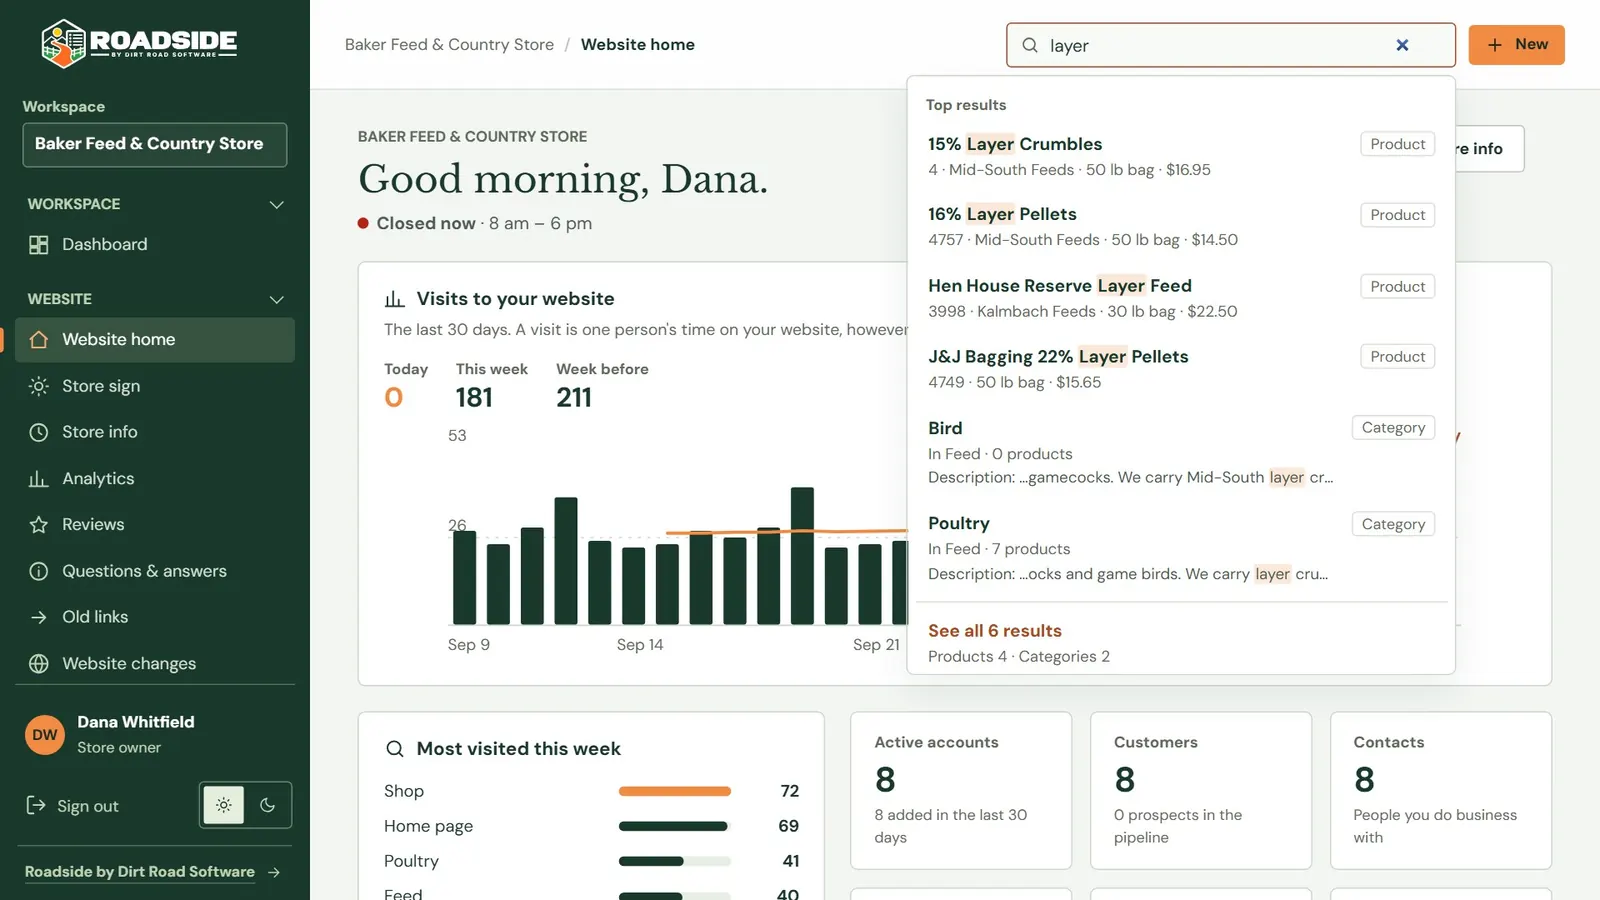
Task: Click the Most visited this week search icon
Action: point(395,749)
